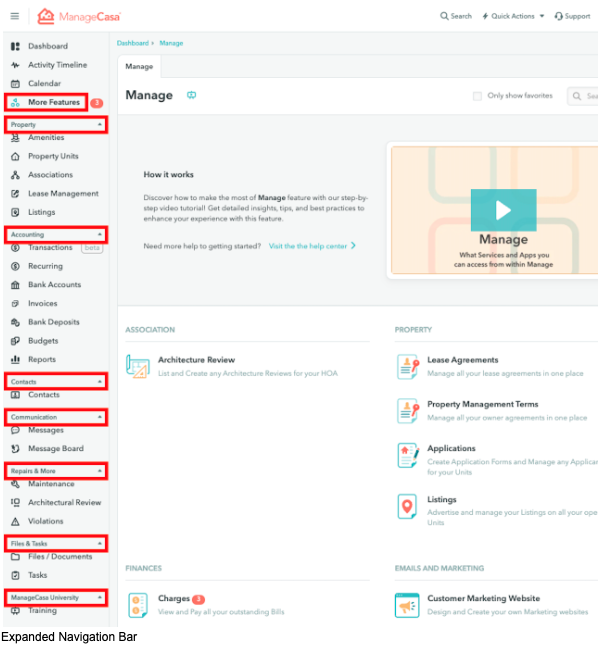Collapse the ManageCasa University section
The image size is (598, 648).
click(x=56, y=598)
